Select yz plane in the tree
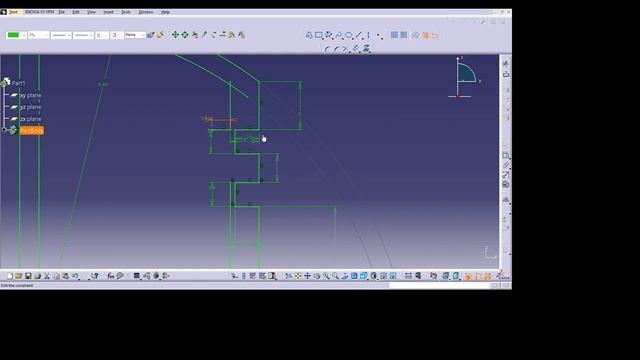This screenshot has height=360, width=640. coord(31,107)
